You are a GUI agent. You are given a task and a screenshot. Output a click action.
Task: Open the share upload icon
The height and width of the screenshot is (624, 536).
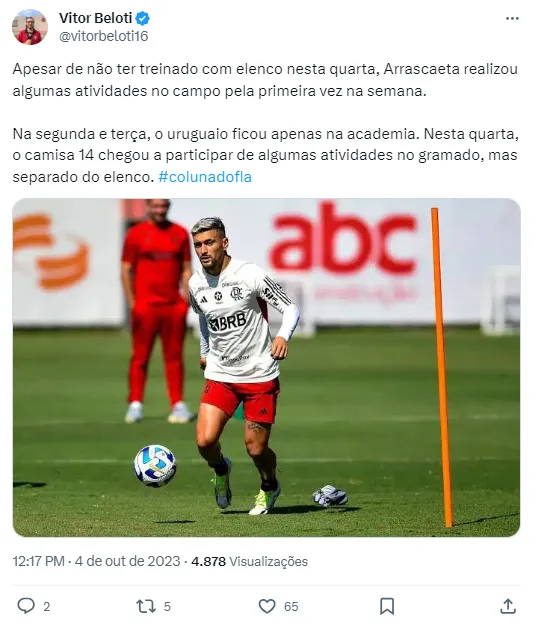click(x=508, y=606)
